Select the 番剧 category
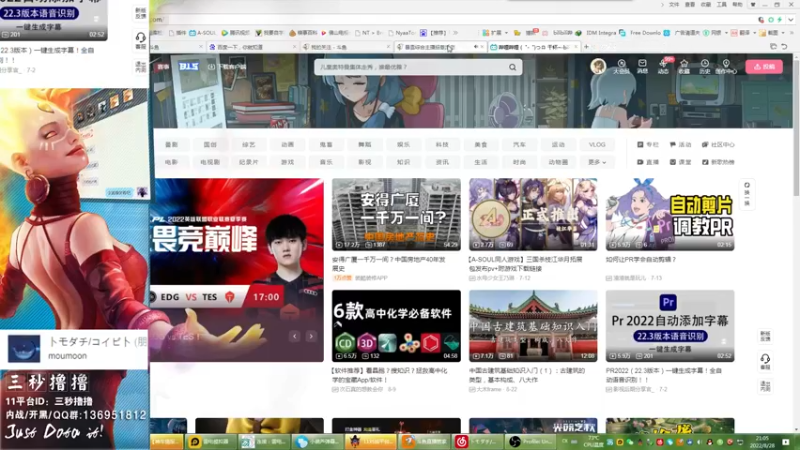The image size is (800, 450). click(x=171, y=145)
